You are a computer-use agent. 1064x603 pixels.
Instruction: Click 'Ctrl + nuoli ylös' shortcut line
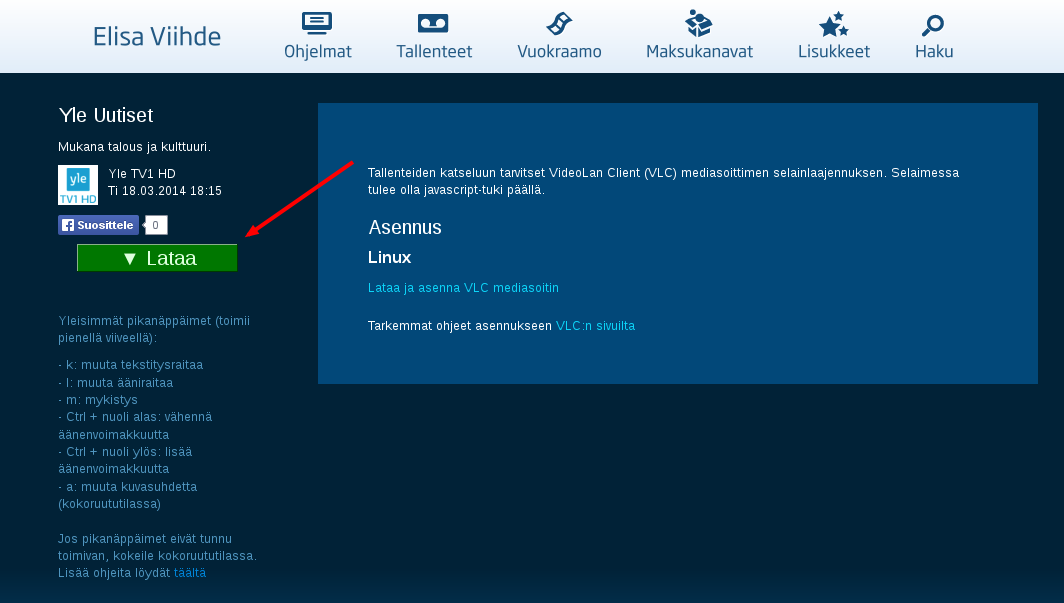click(x=126, y=461)
